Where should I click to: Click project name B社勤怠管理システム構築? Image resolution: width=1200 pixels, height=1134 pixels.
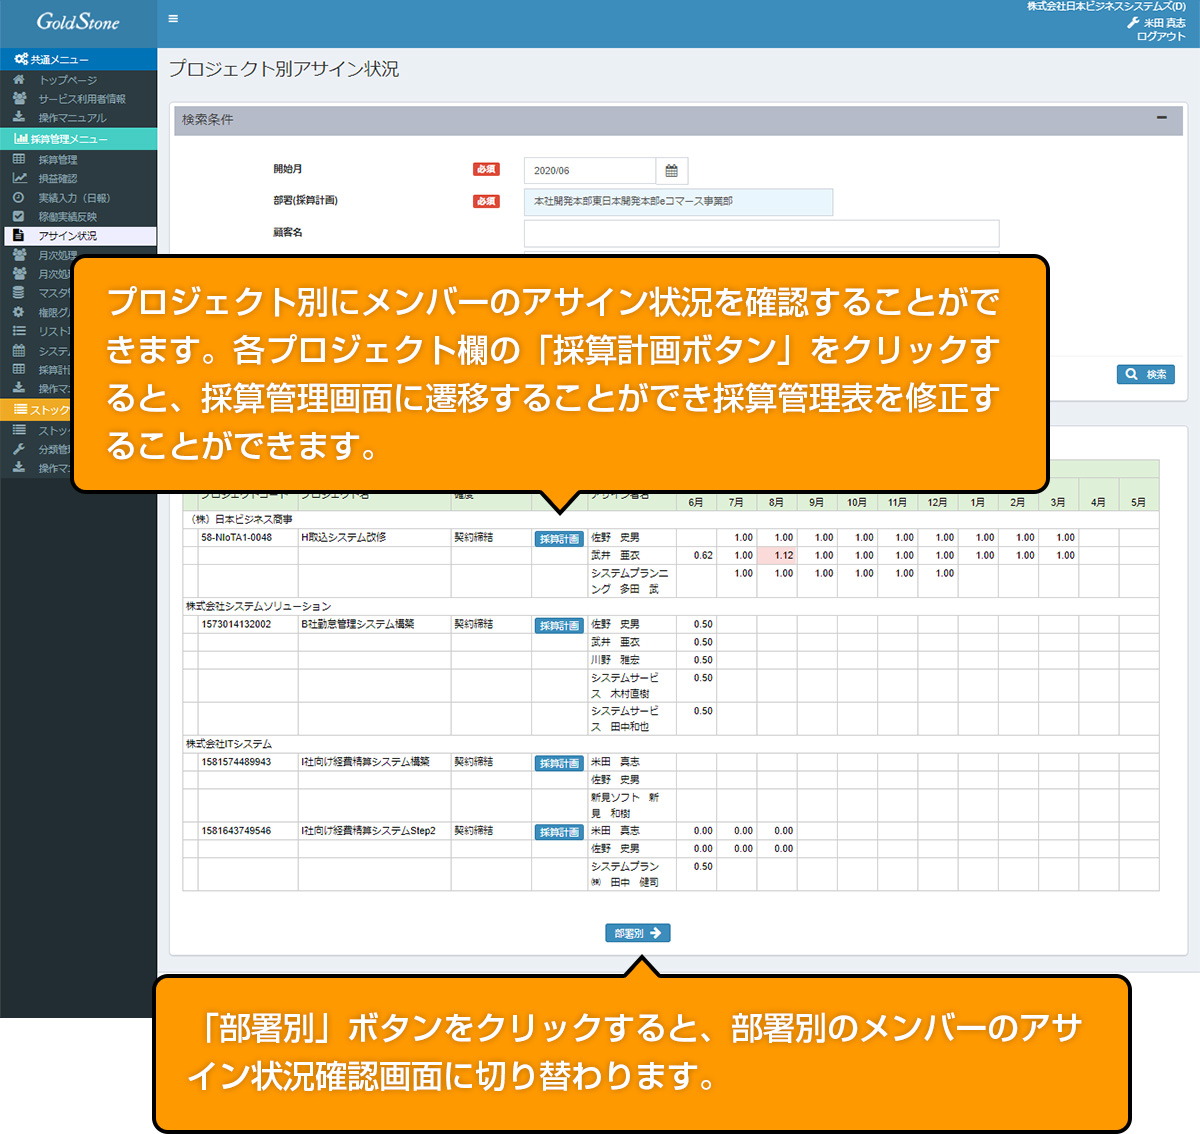(x=358, y=625)
